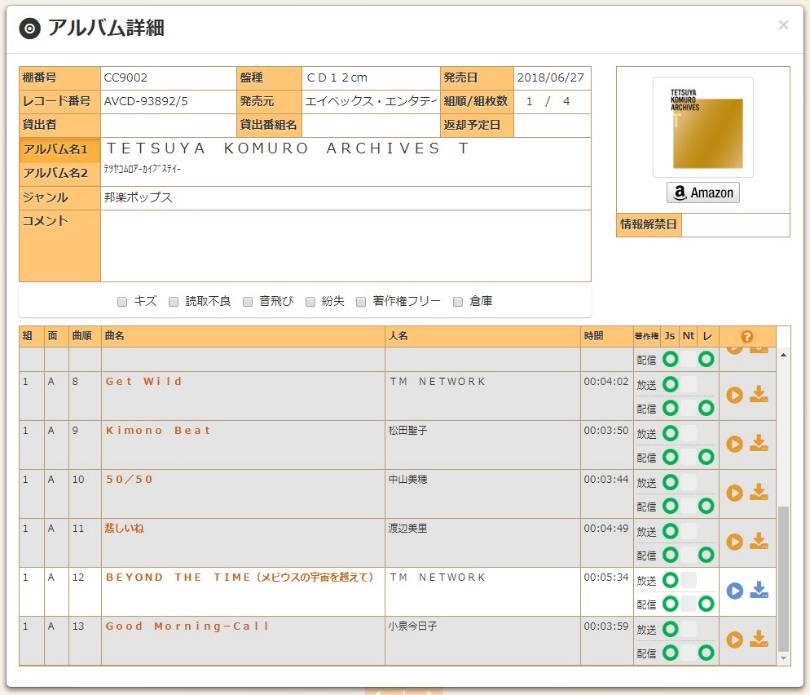The image size is (810, 695).
Task: Click the 50/50 song title
Action: [x=129, y=480]
